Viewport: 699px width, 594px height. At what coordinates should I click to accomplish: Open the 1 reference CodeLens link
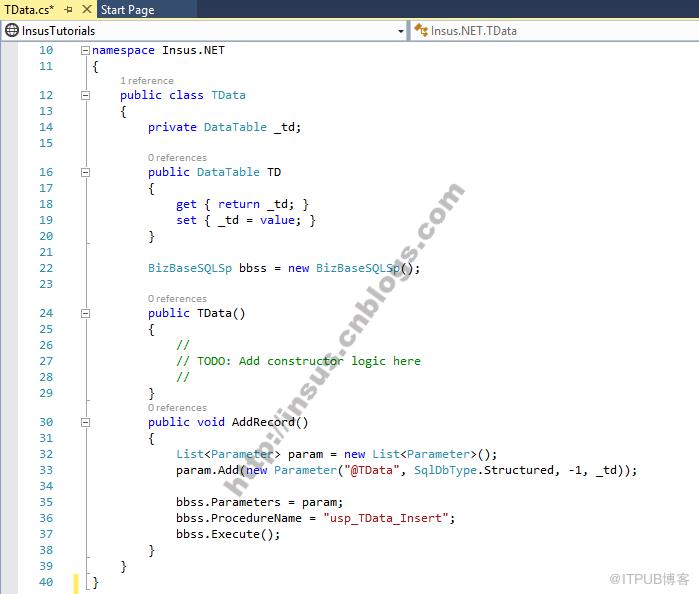pos(147,81)
